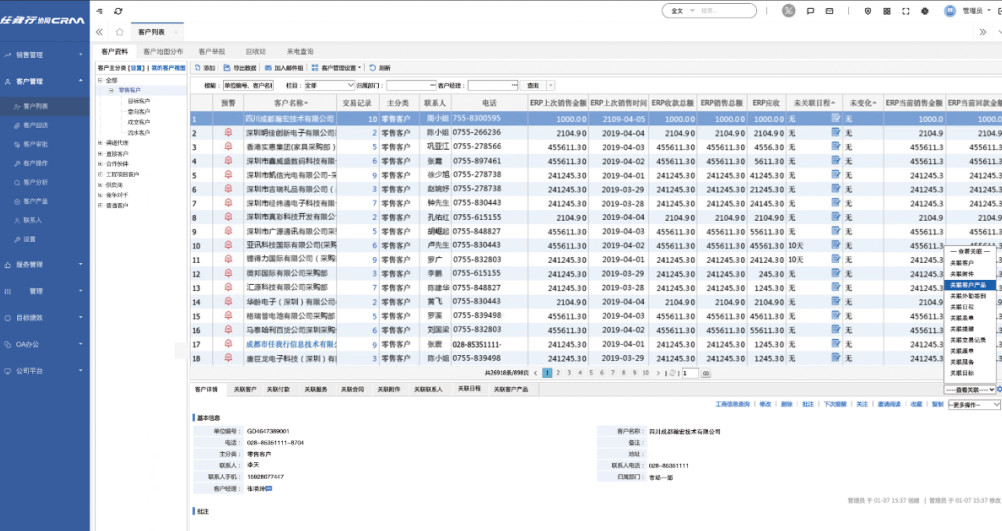The width and height of the screenshot is (1002, 531).
Task: Open the chat message icon in top bar
Action: click(x=810, y=11)
